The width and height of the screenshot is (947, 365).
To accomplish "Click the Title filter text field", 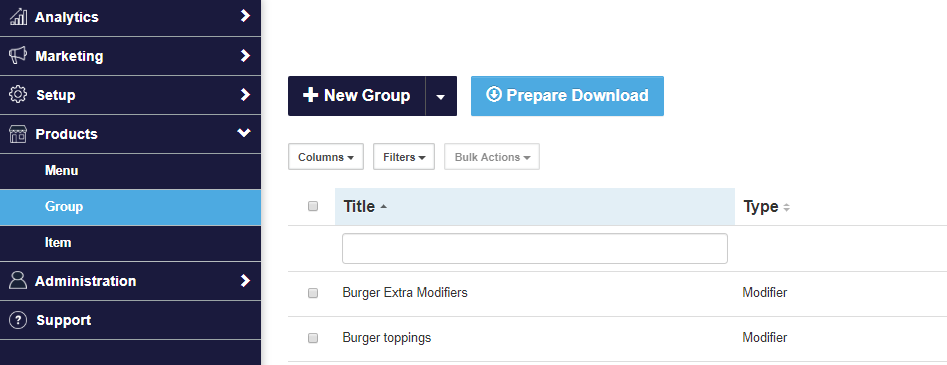I will (x=534, y=248).
